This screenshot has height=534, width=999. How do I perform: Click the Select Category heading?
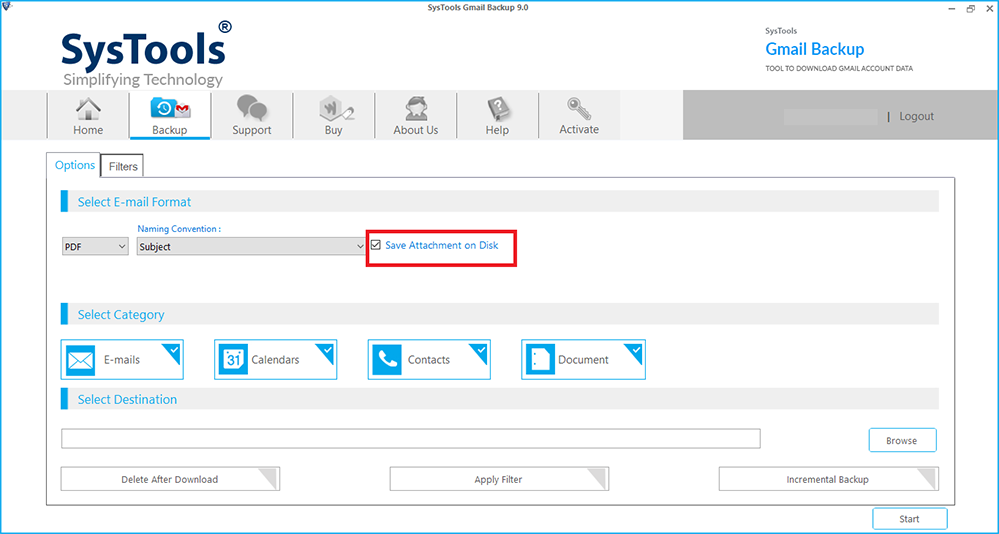pos(121,315)
